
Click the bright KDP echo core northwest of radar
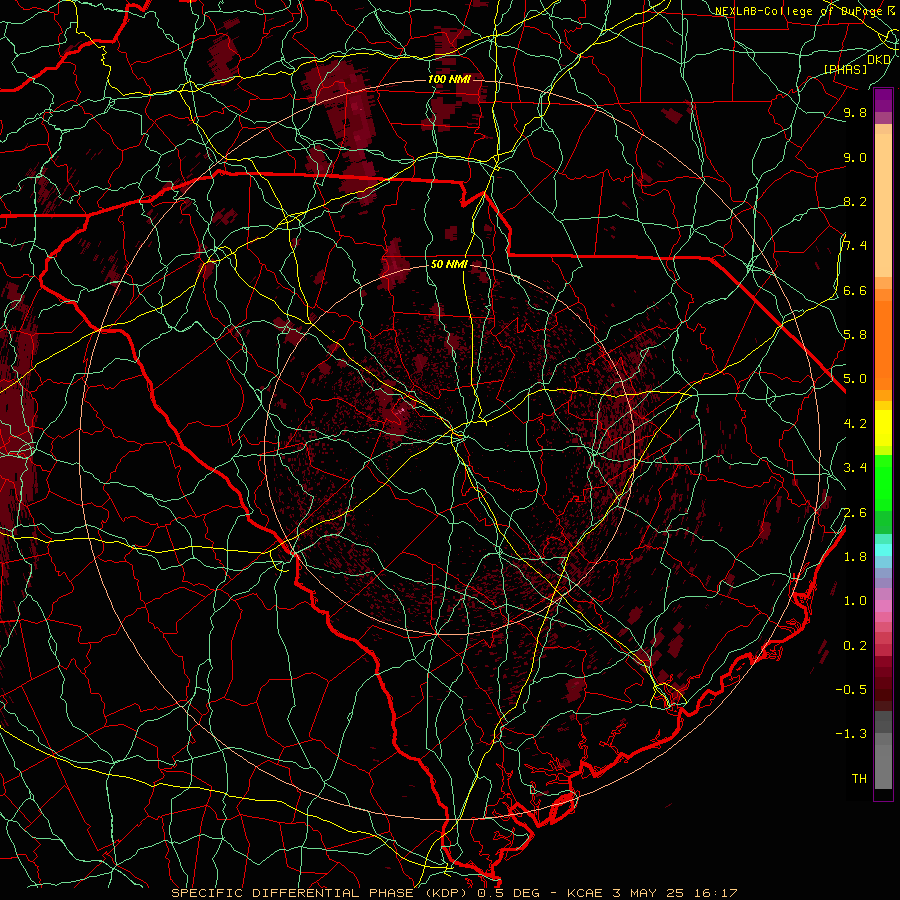coord(401,410)
